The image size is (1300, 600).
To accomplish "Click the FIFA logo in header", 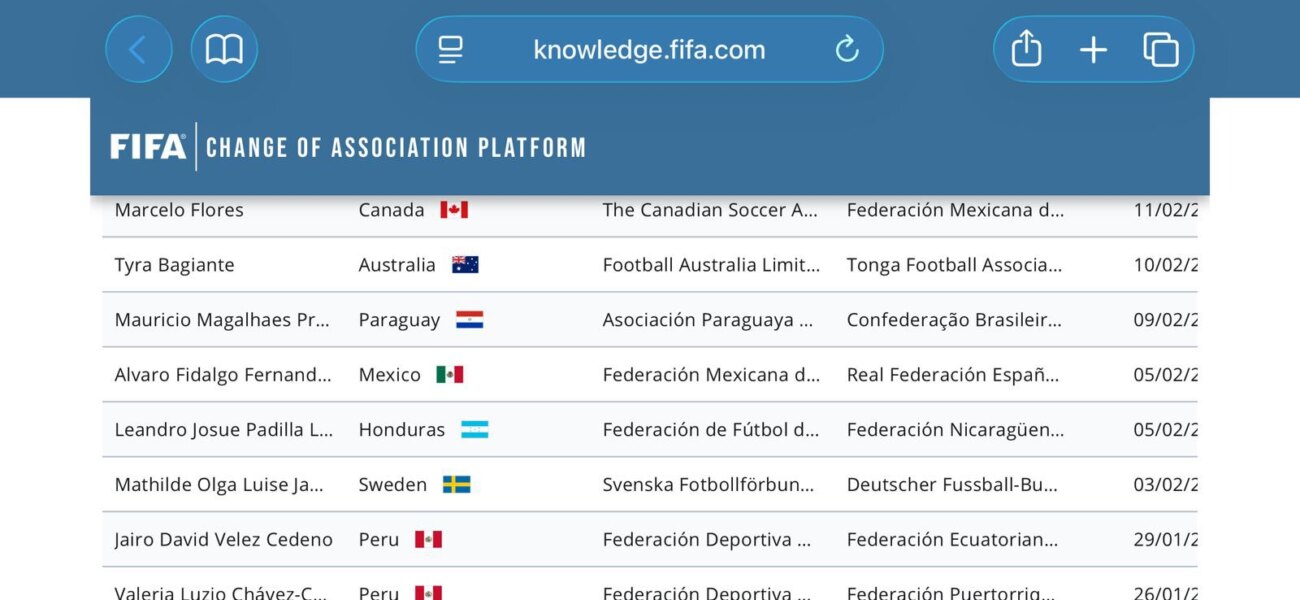I will [148, 147].
